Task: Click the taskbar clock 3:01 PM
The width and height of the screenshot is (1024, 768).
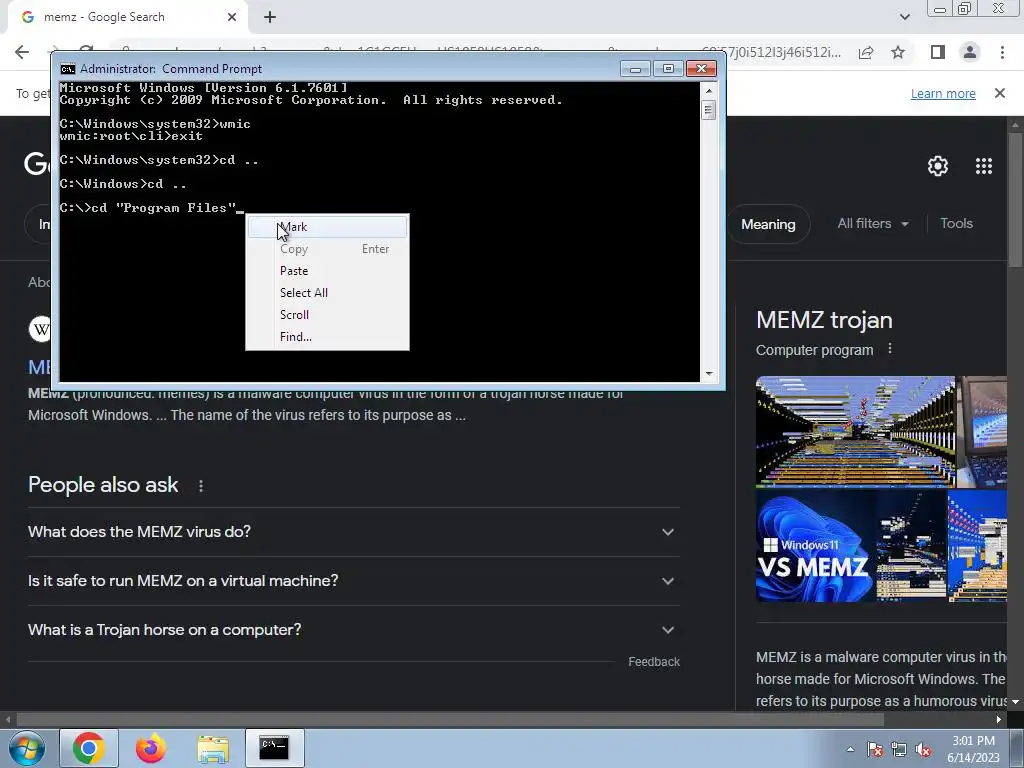Action: click(x=973, y=749)
